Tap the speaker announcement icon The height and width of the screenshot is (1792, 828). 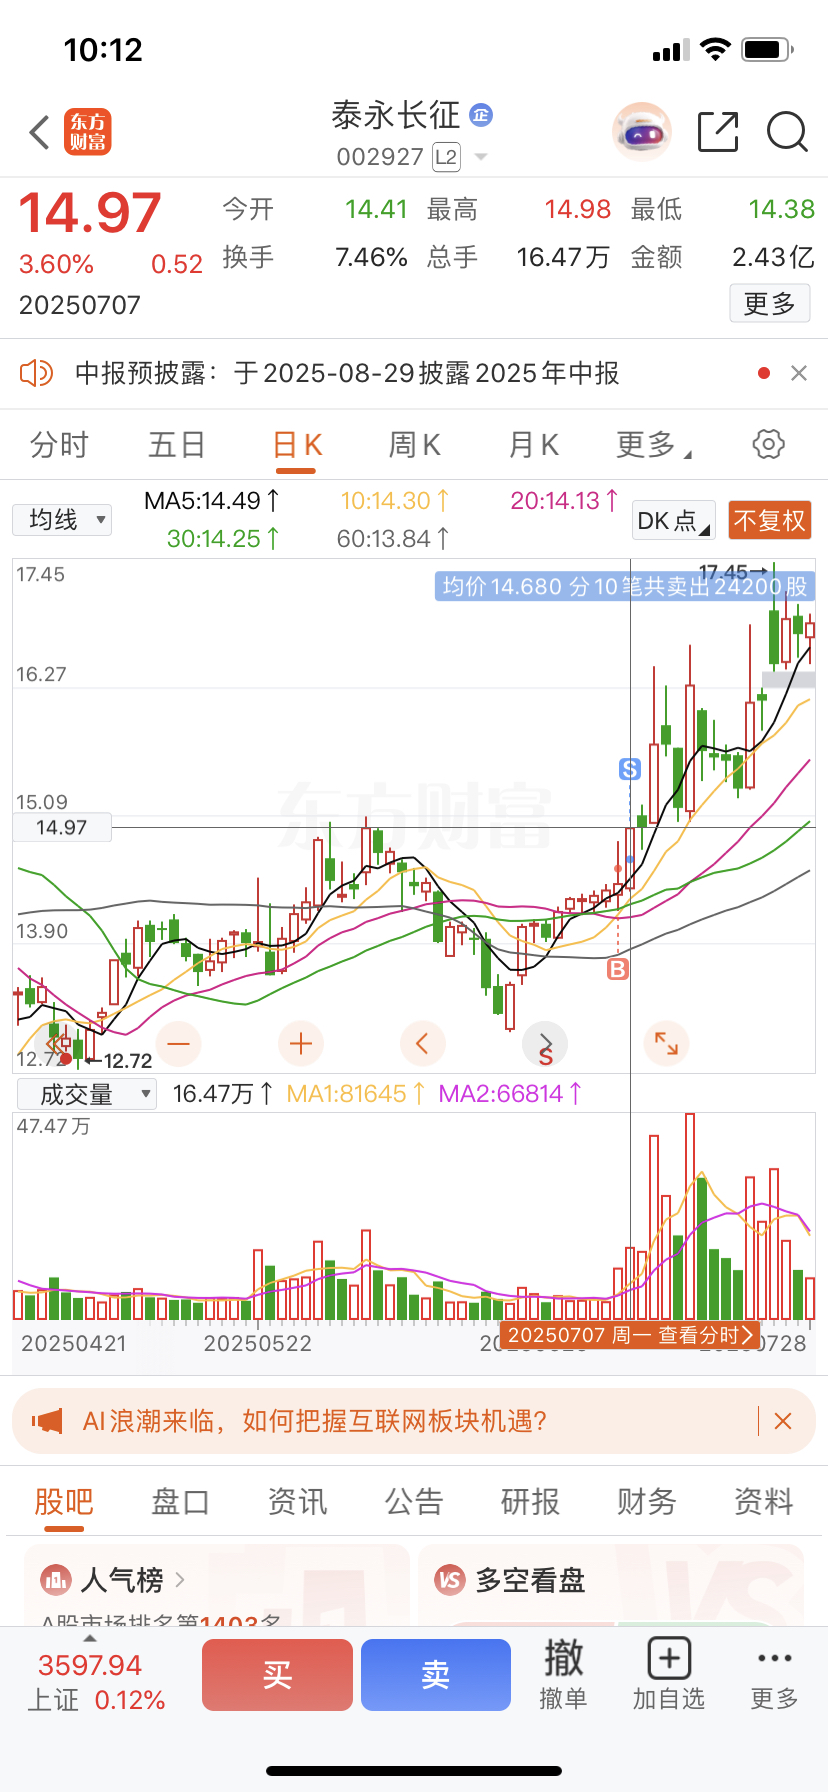pos(36,373)
